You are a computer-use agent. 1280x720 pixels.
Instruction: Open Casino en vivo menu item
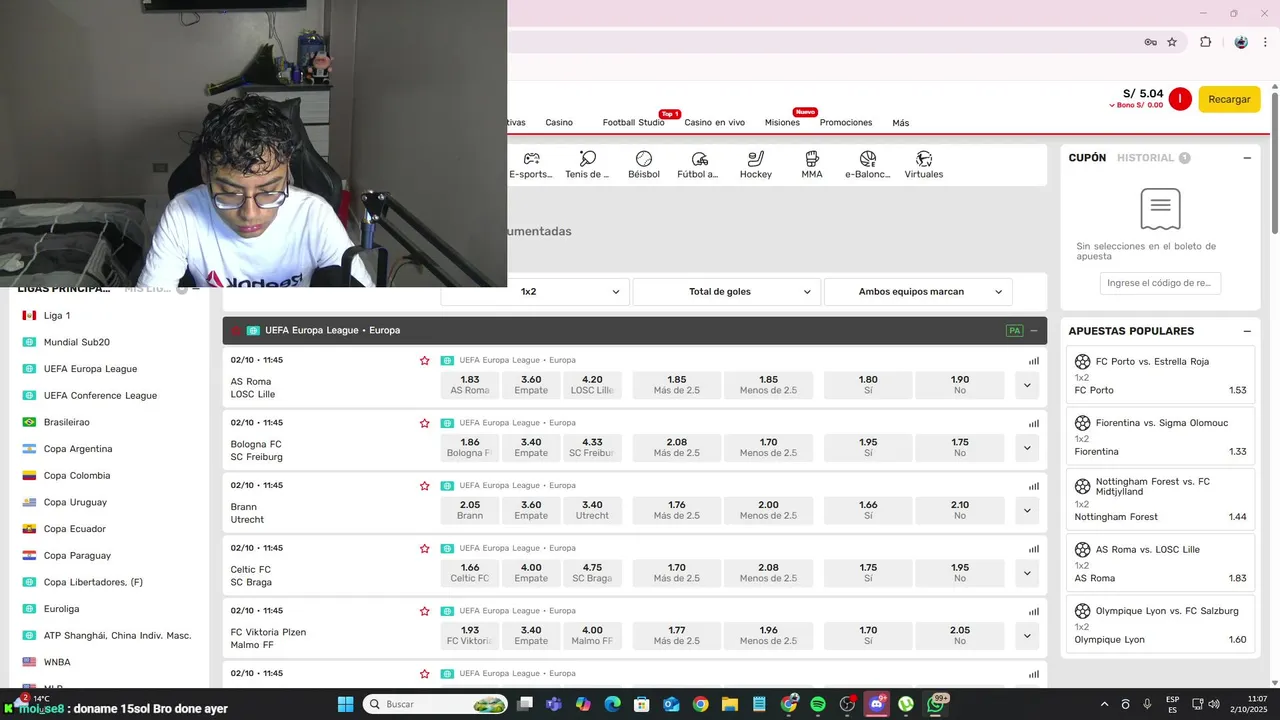[714, 123]
